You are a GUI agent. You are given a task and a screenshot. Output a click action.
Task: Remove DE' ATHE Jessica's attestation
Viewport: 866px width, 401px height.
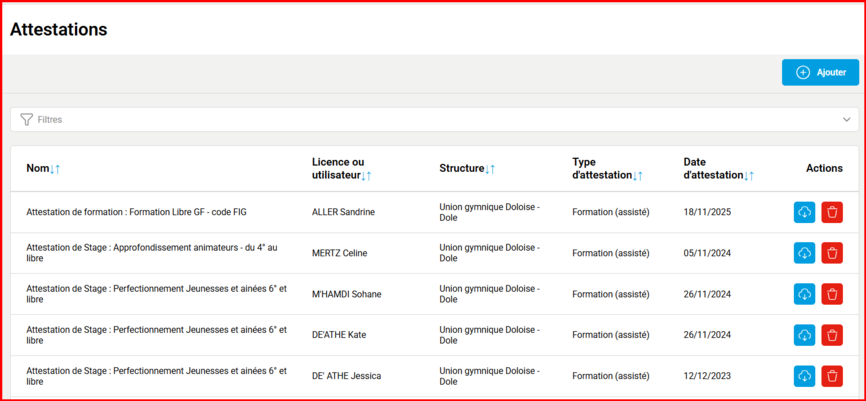(x=832, y=376)
